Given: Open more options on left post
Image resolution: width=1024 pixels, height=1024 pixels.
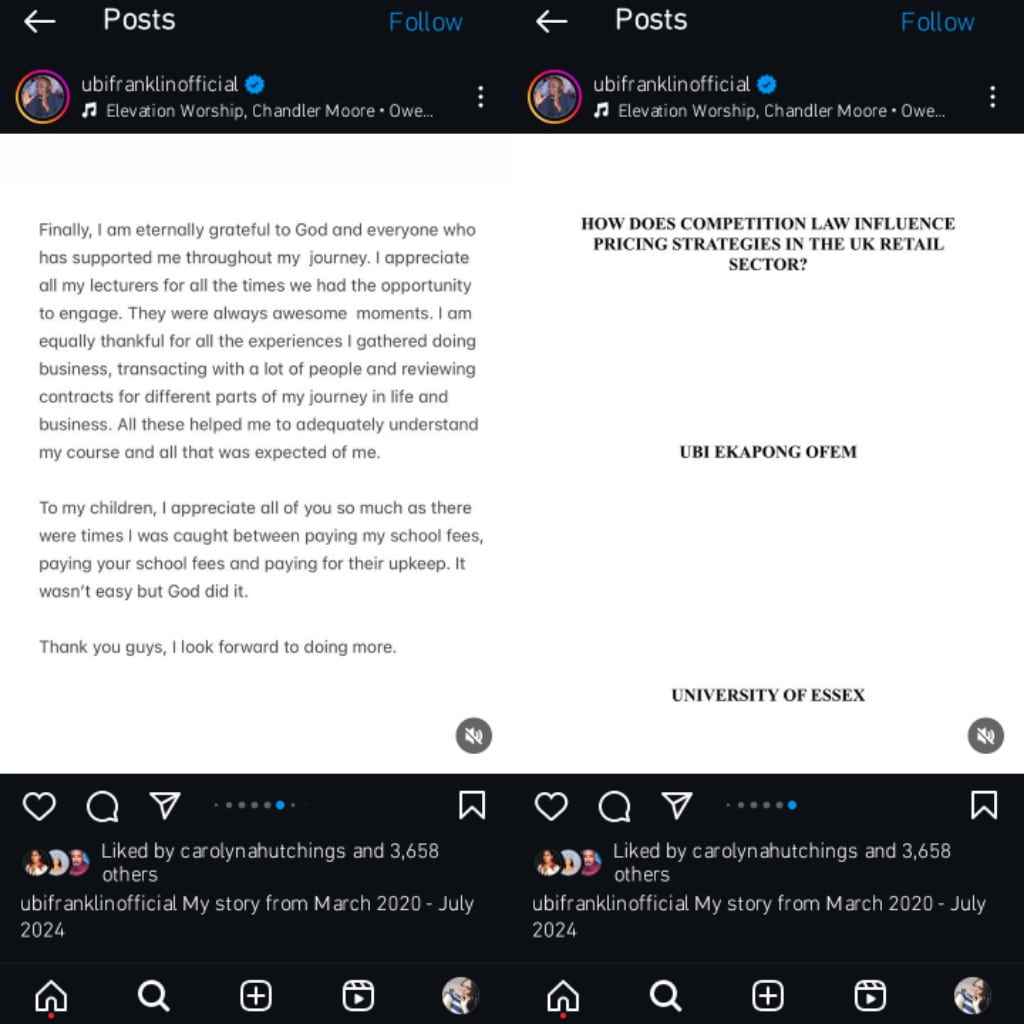Looking at the screenshot, I should [x=481, y=97].
